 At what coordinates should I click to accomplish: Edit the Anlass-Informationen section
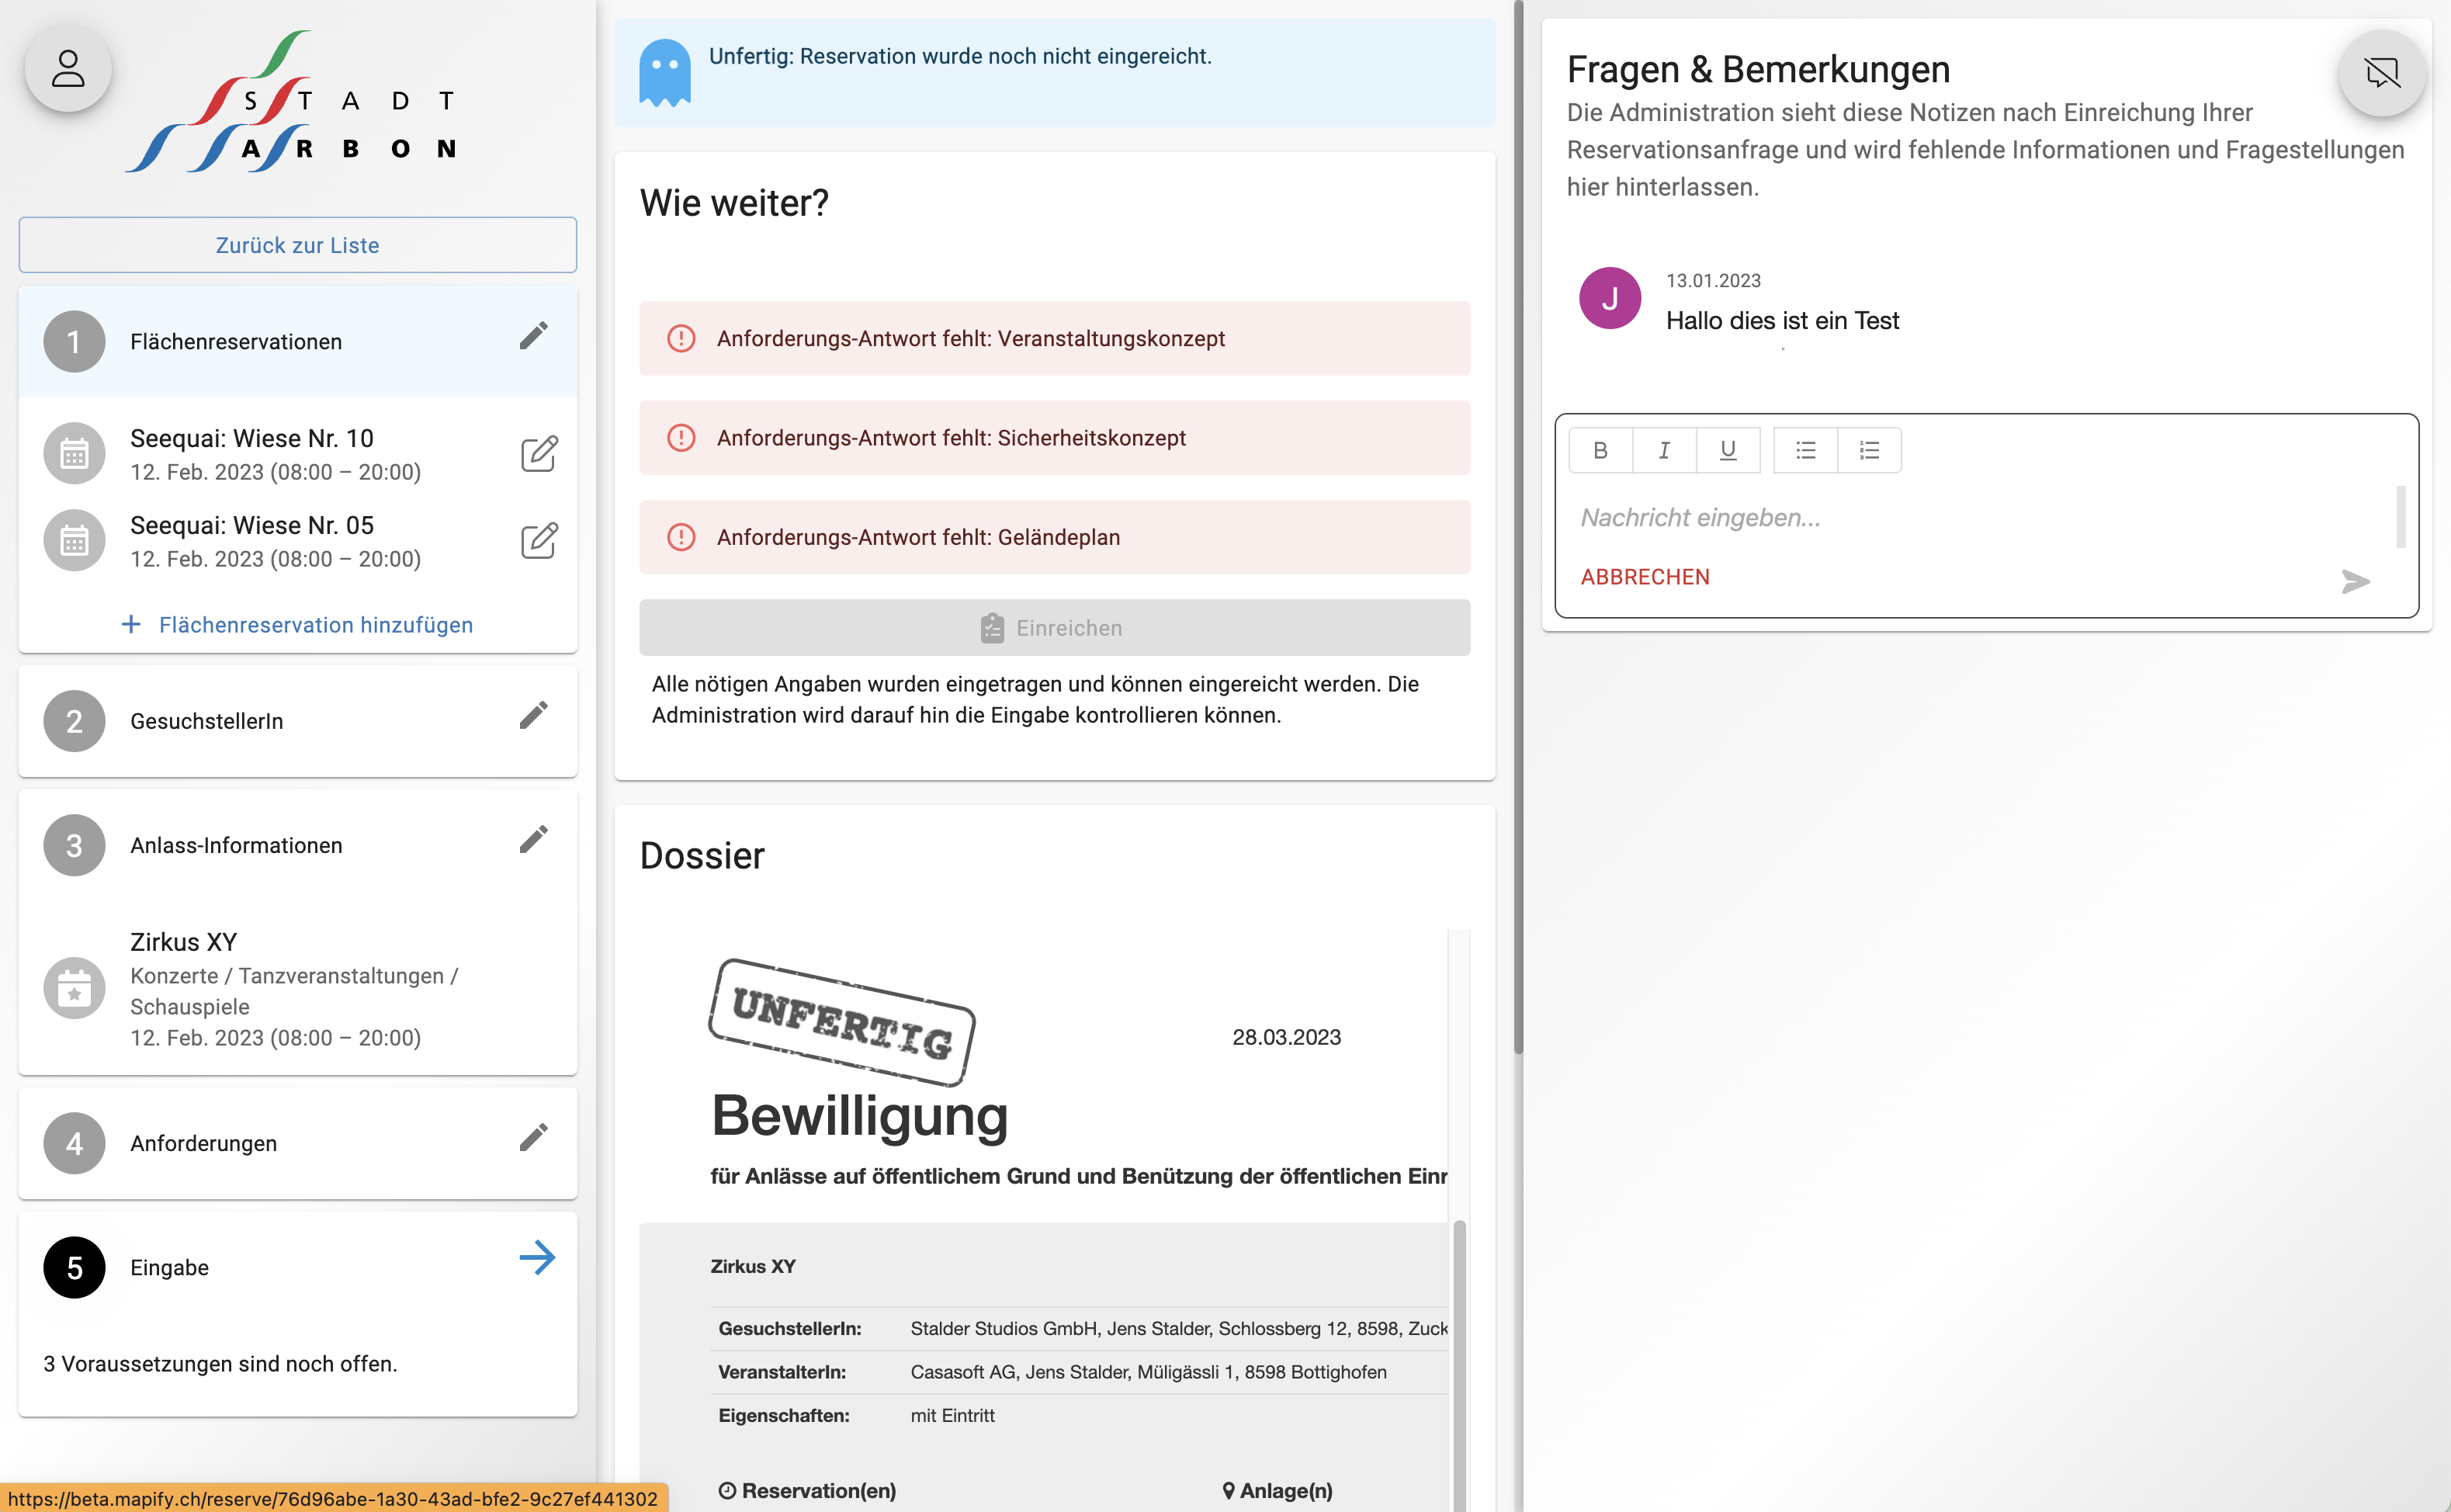click(535, 839)
